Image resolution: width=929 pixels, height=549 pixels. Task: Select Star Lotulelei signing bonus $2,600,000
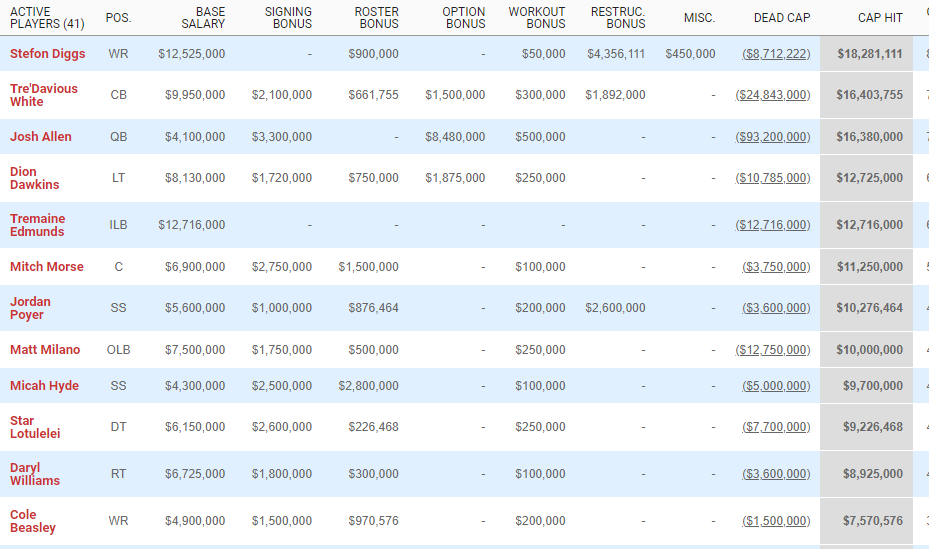click(281, 427)
